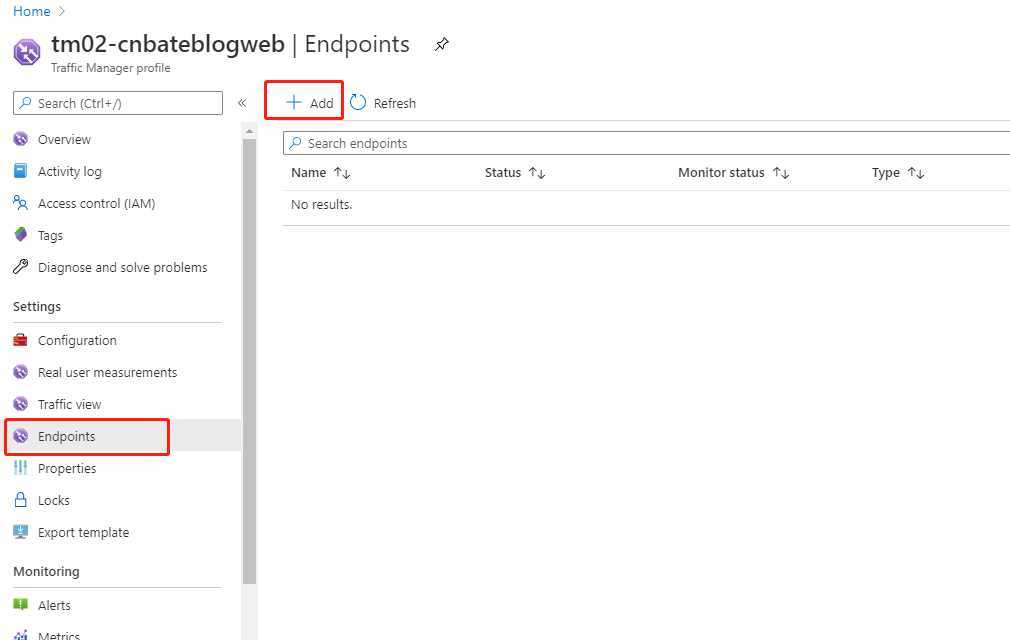
Task: Click the Metrics chart icon
Action: (21, 635)
